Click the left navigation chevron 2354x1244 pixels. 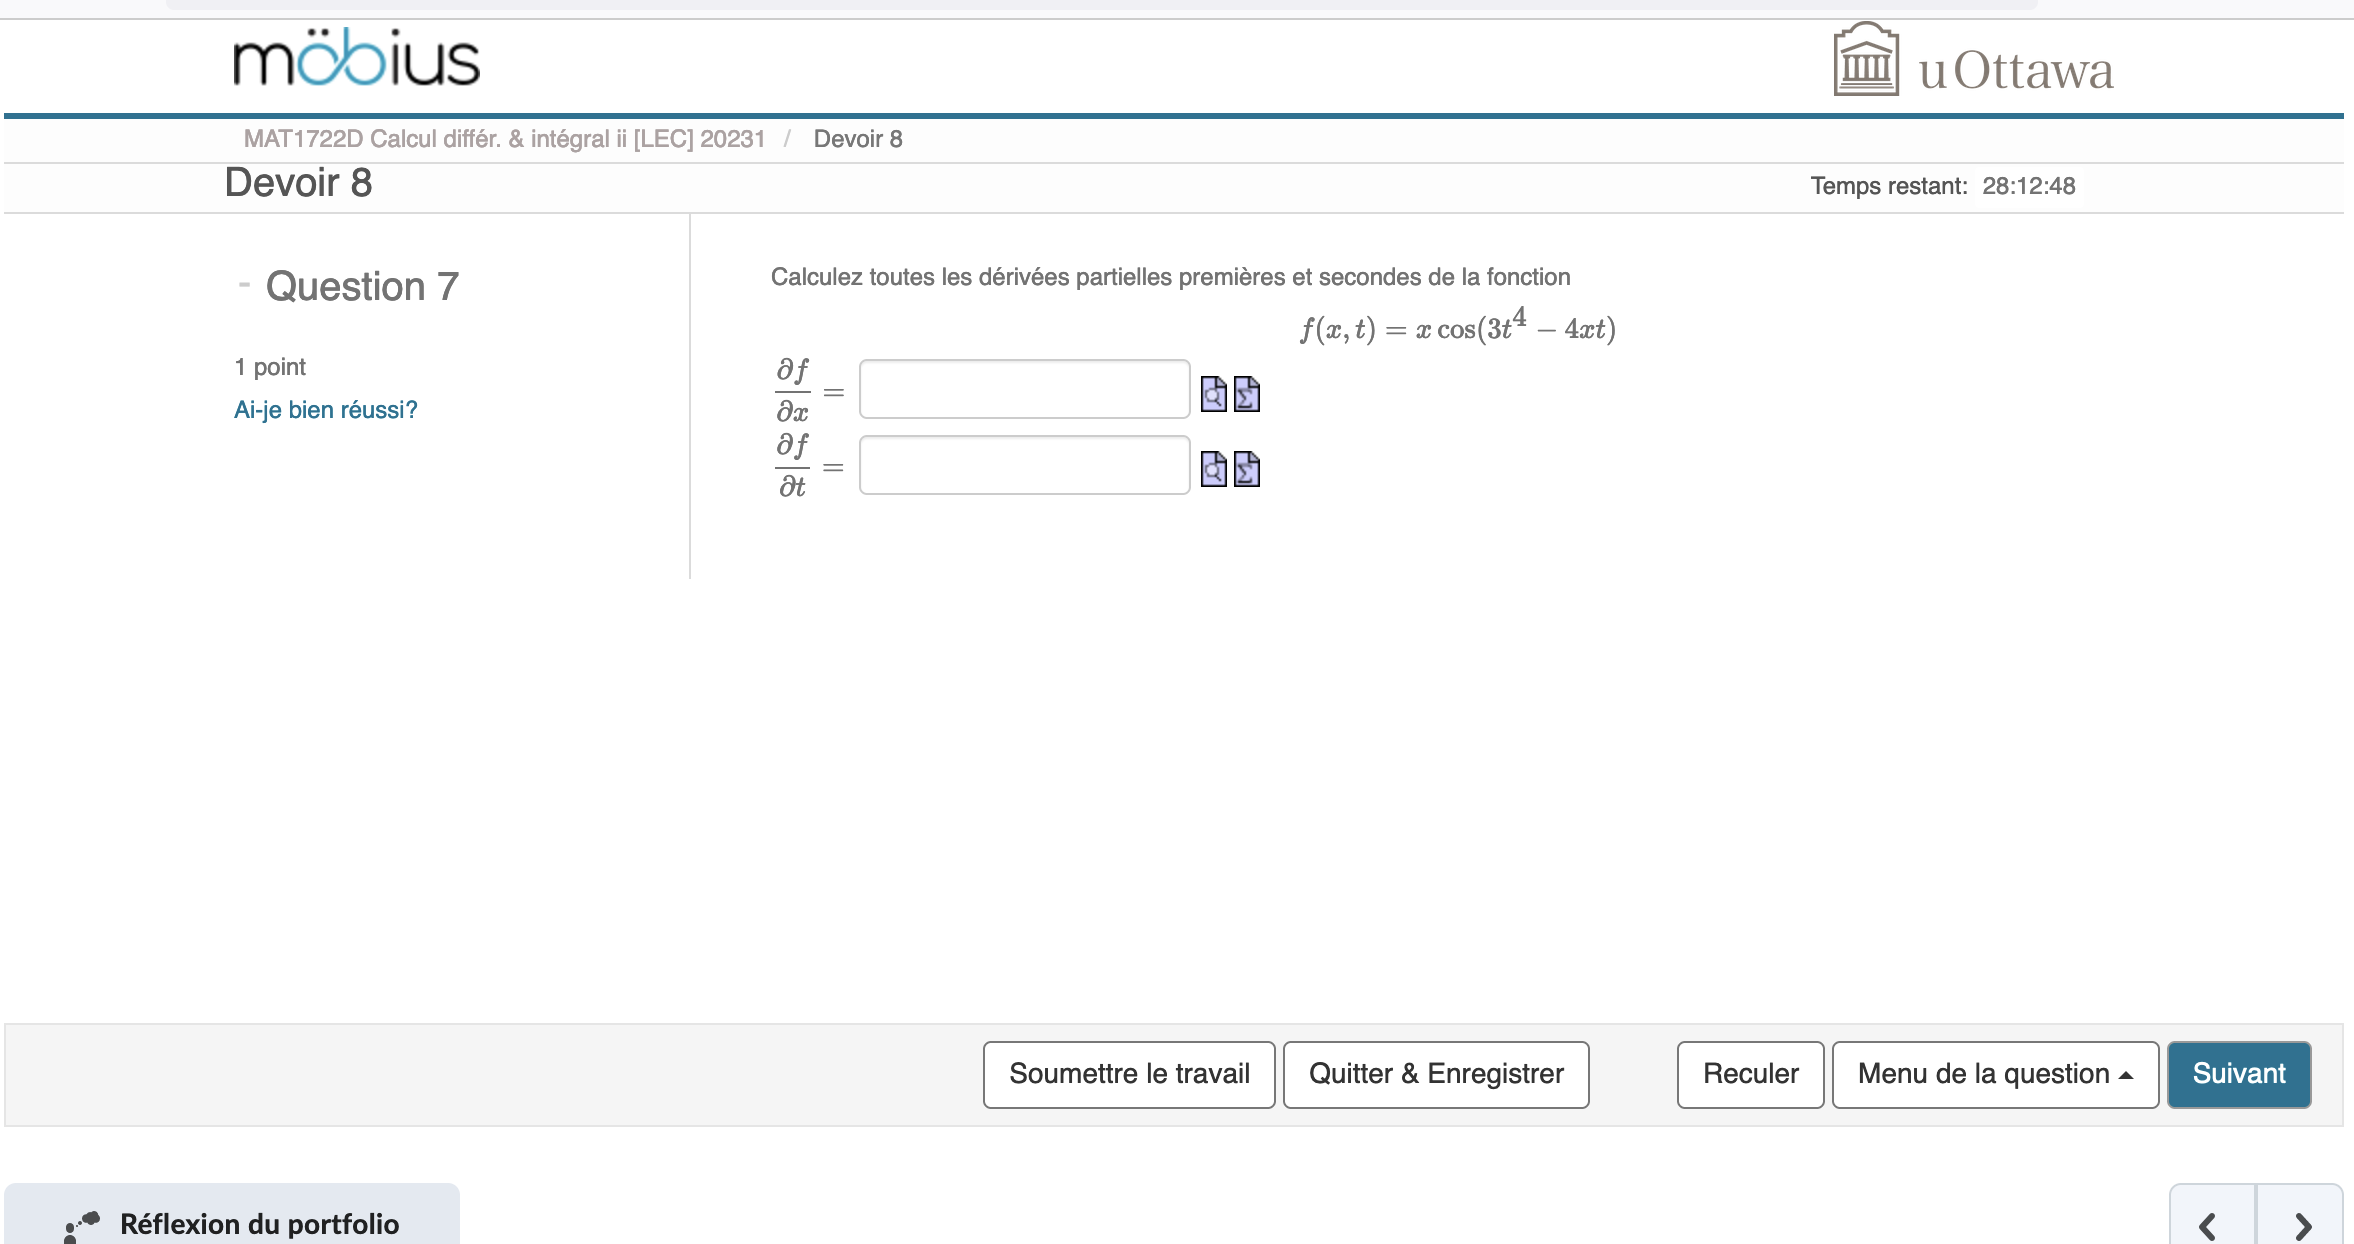click(2207, 1224)
